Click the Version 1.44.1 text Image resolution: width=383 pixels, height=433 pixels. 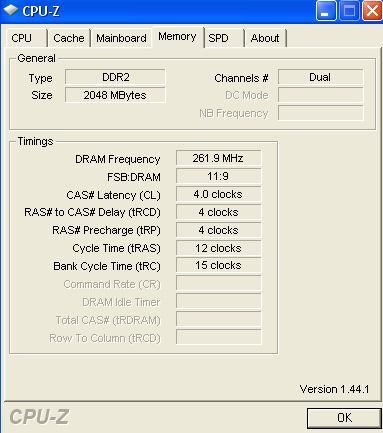point(334,389)
